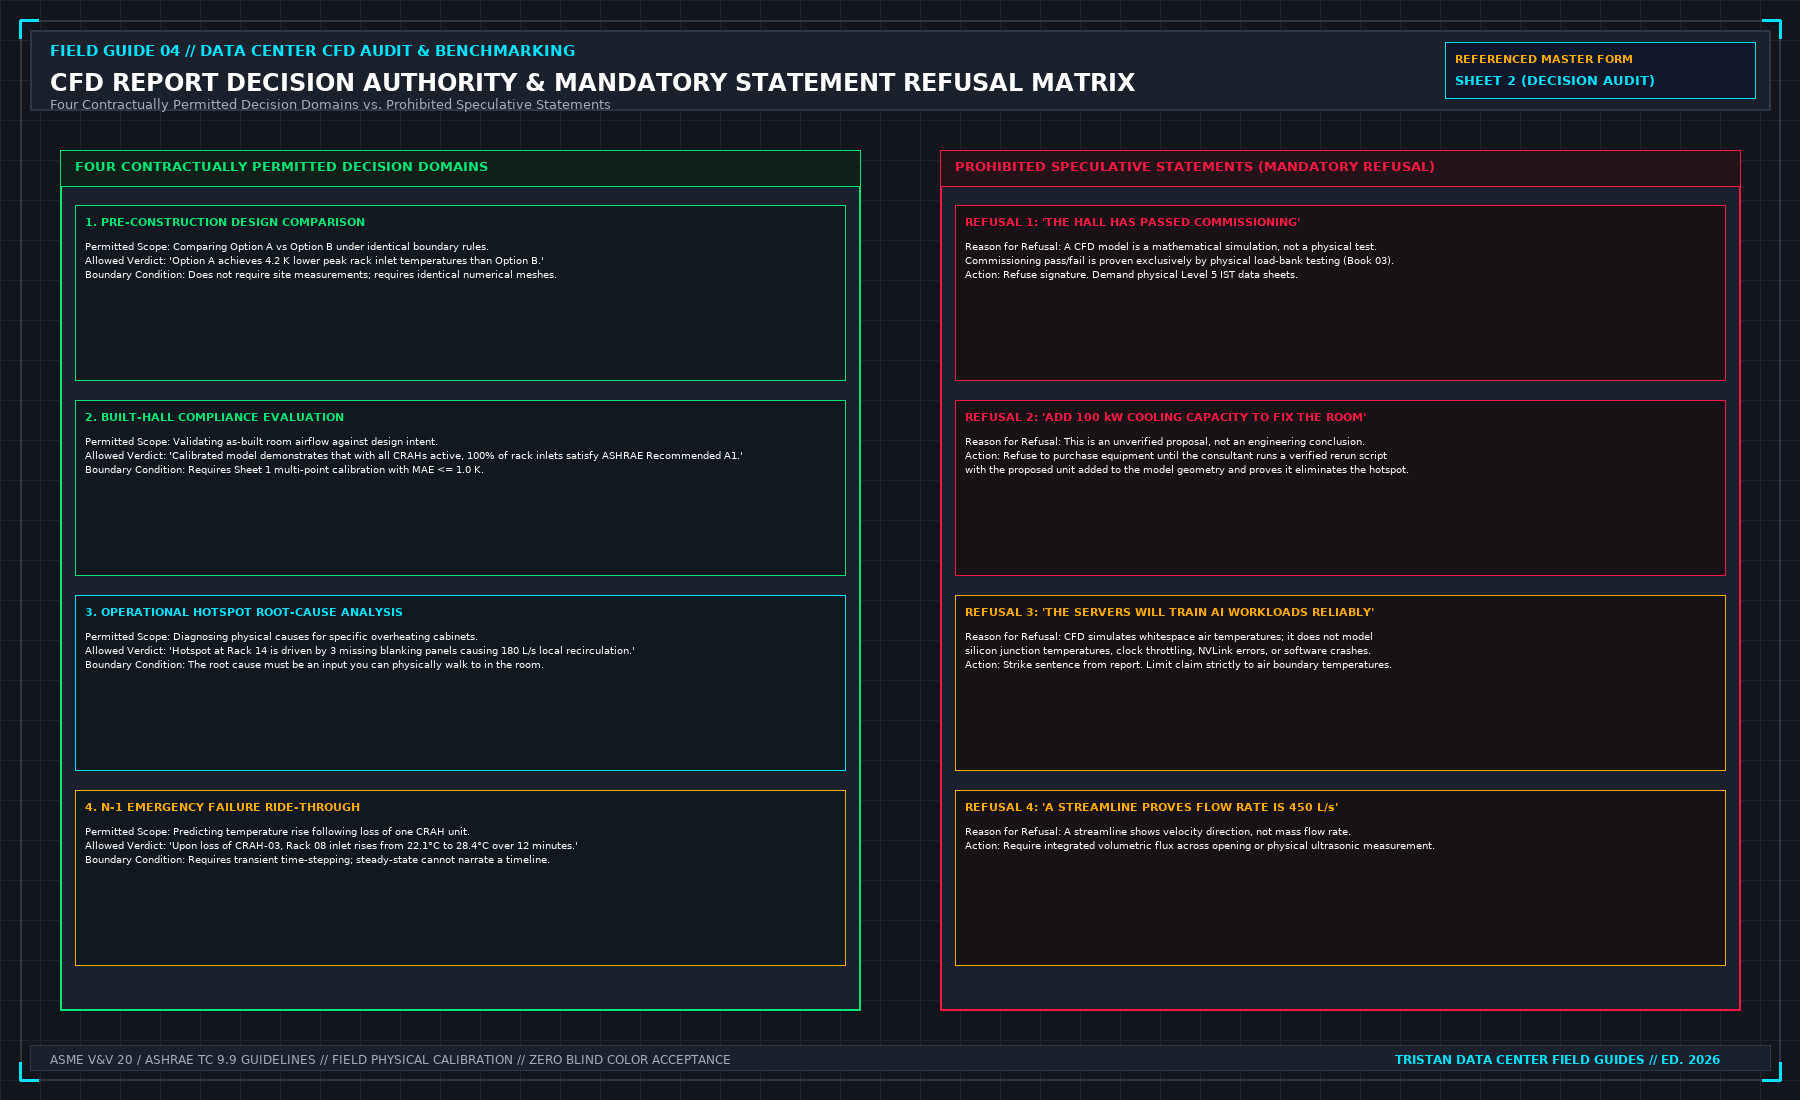Click heading "REFUSAL 4: 'A STREAMLINE PROVES FLOW RATE IS 450 L/s'"
The height and width of the screenshot is (1100, 1800).
coord(1151,807)
